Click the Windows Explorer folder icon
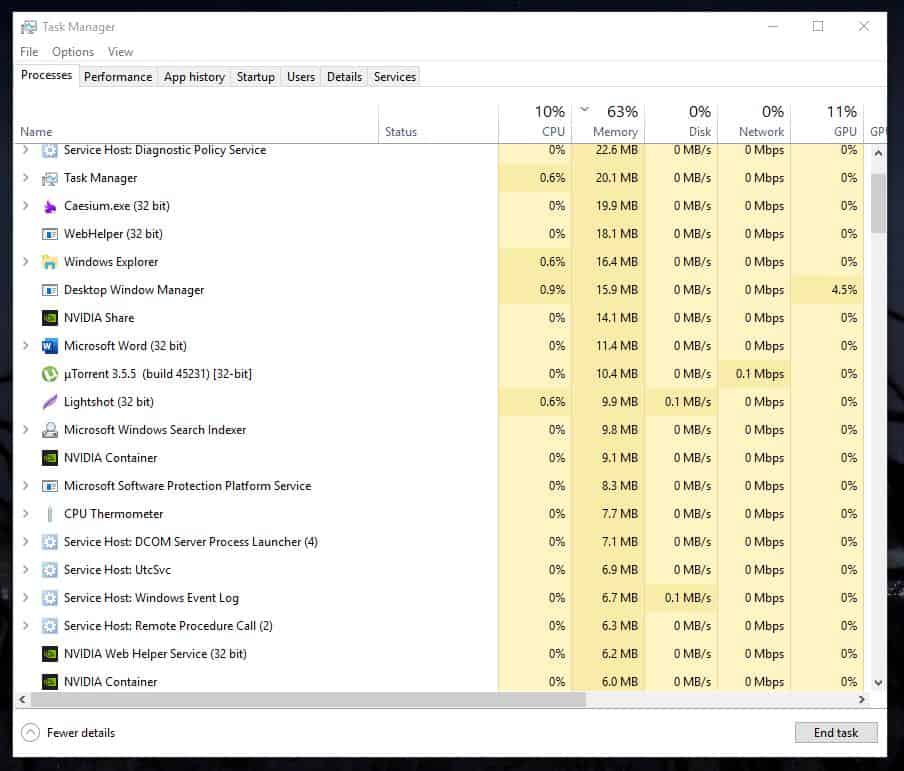Screen dimensions: 904x771 50,262
